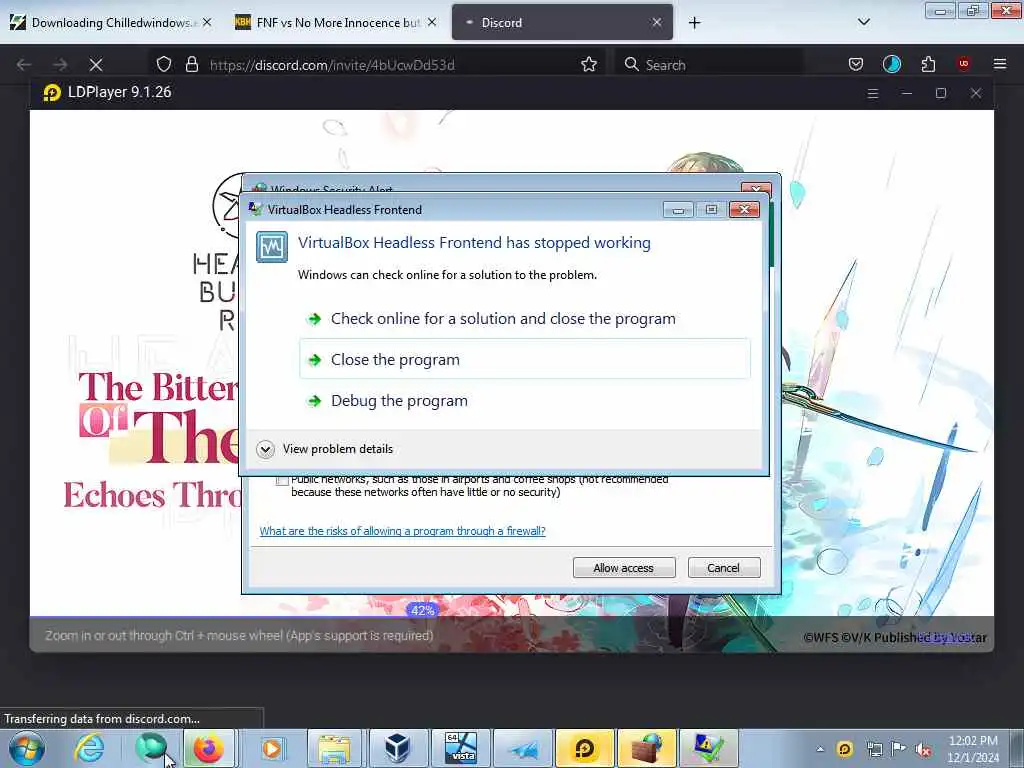Click Allow access in Security Alert
This screenshot has height=768, width=1024.
tap(624, 568)
